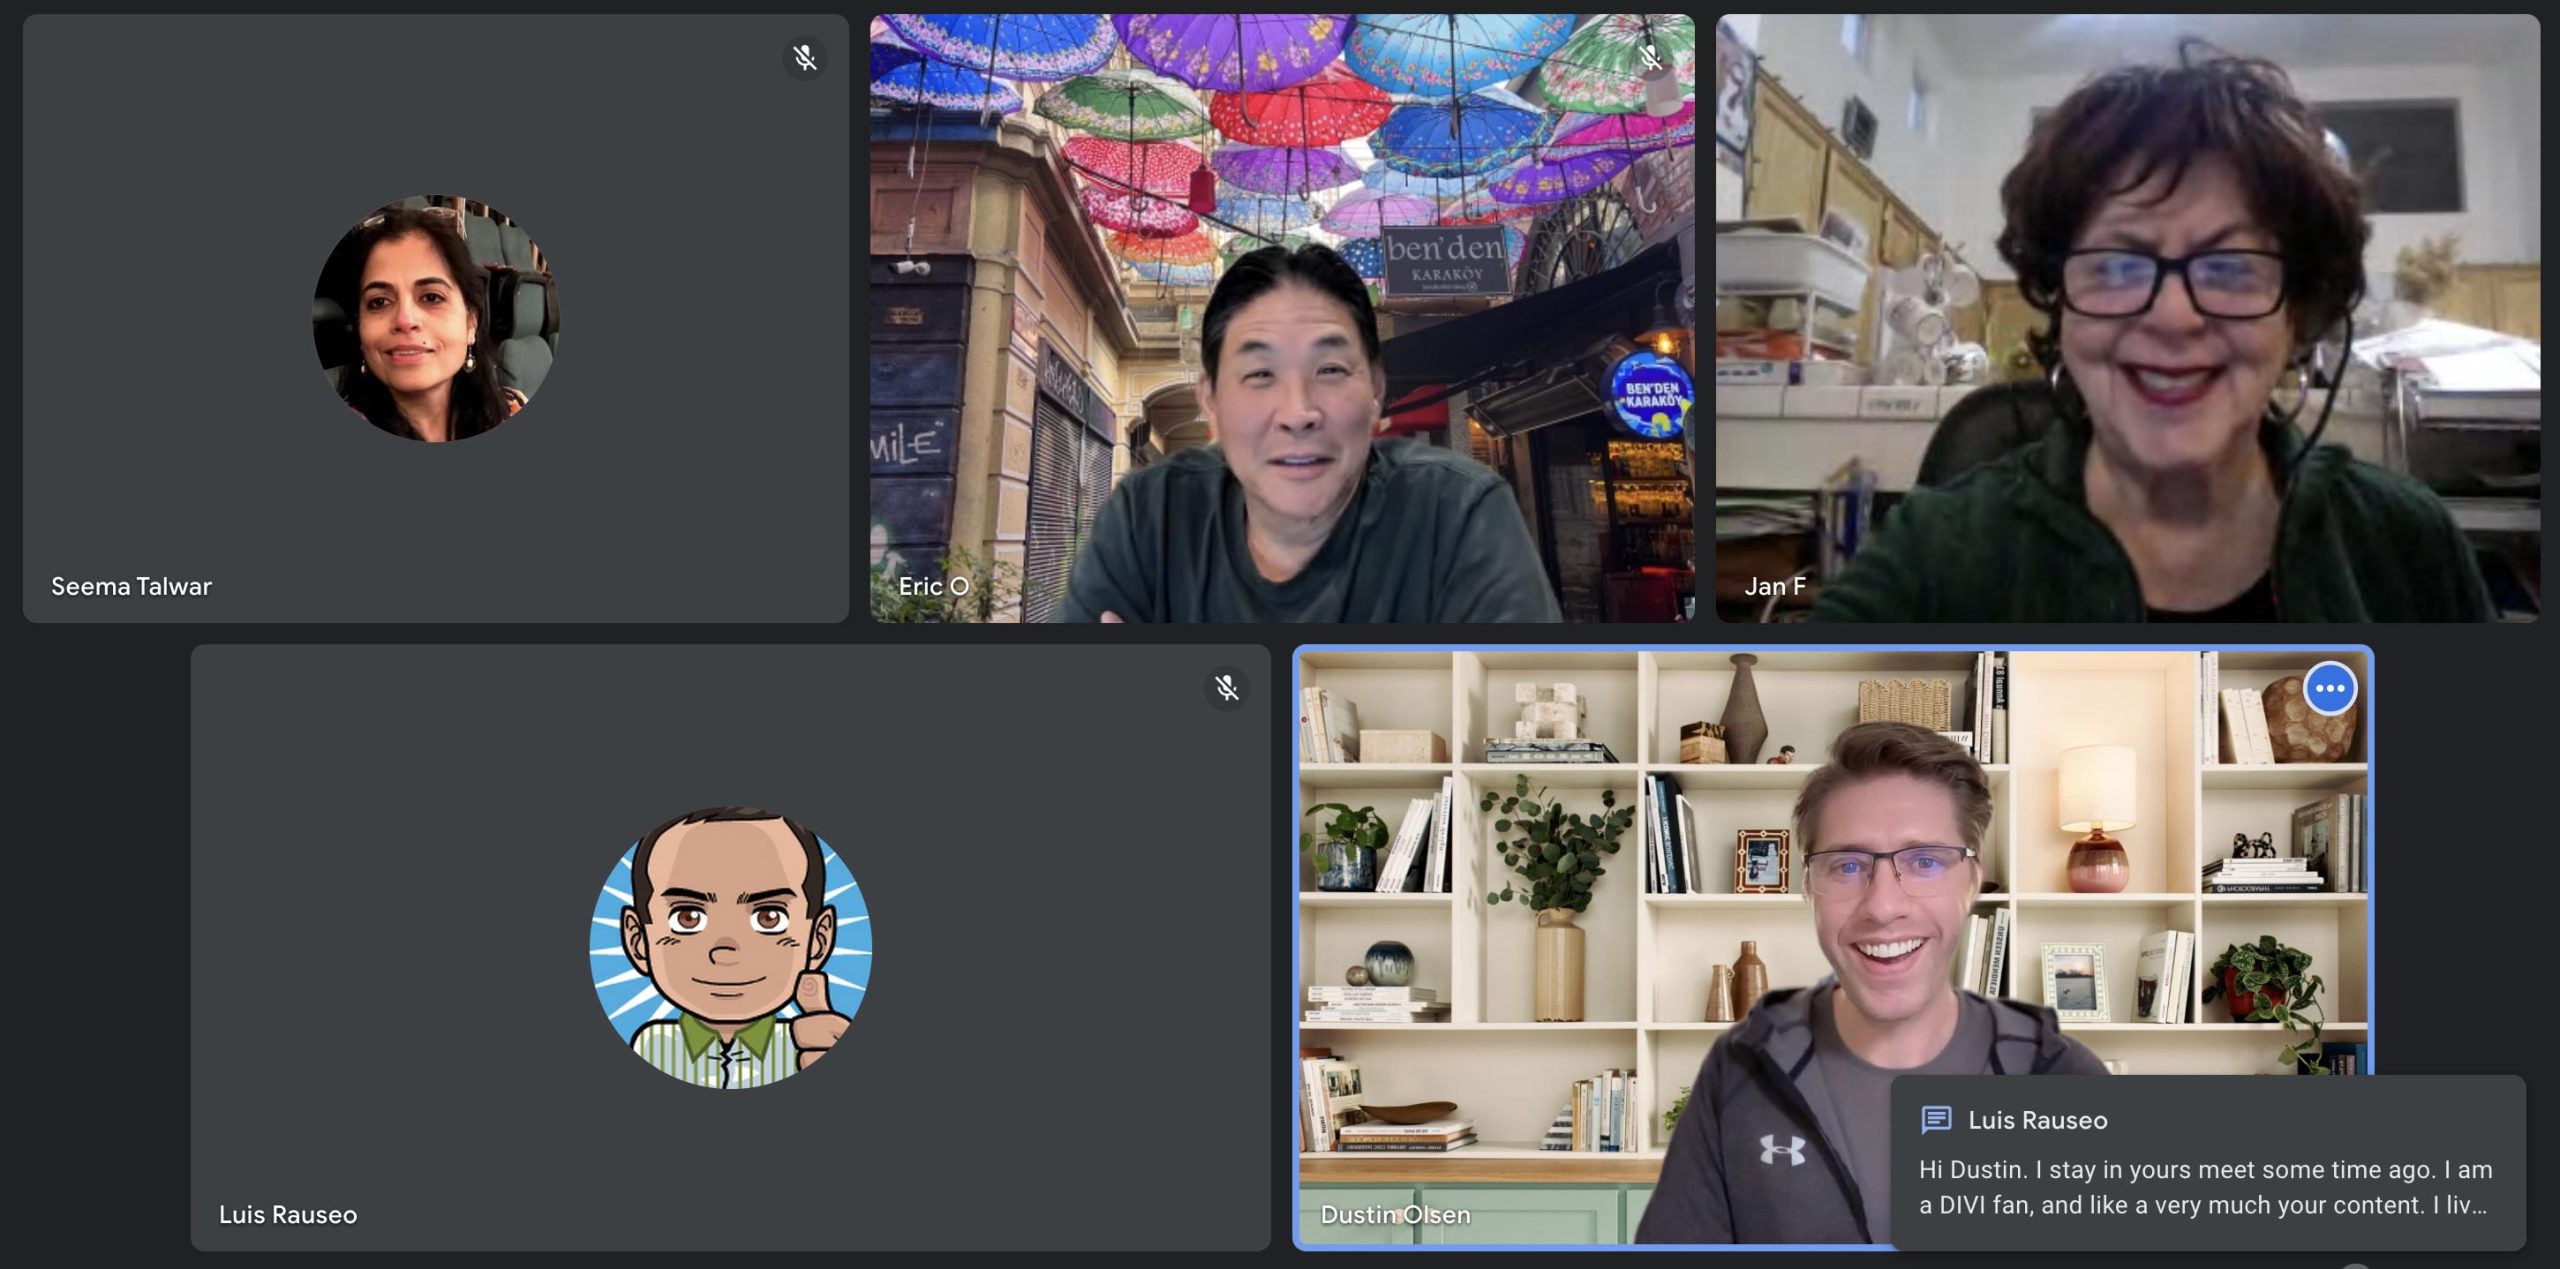Click the Luis Rauseo tile name label
This screenshot has height=1269, width=2560.
[x=288, y=1214]
